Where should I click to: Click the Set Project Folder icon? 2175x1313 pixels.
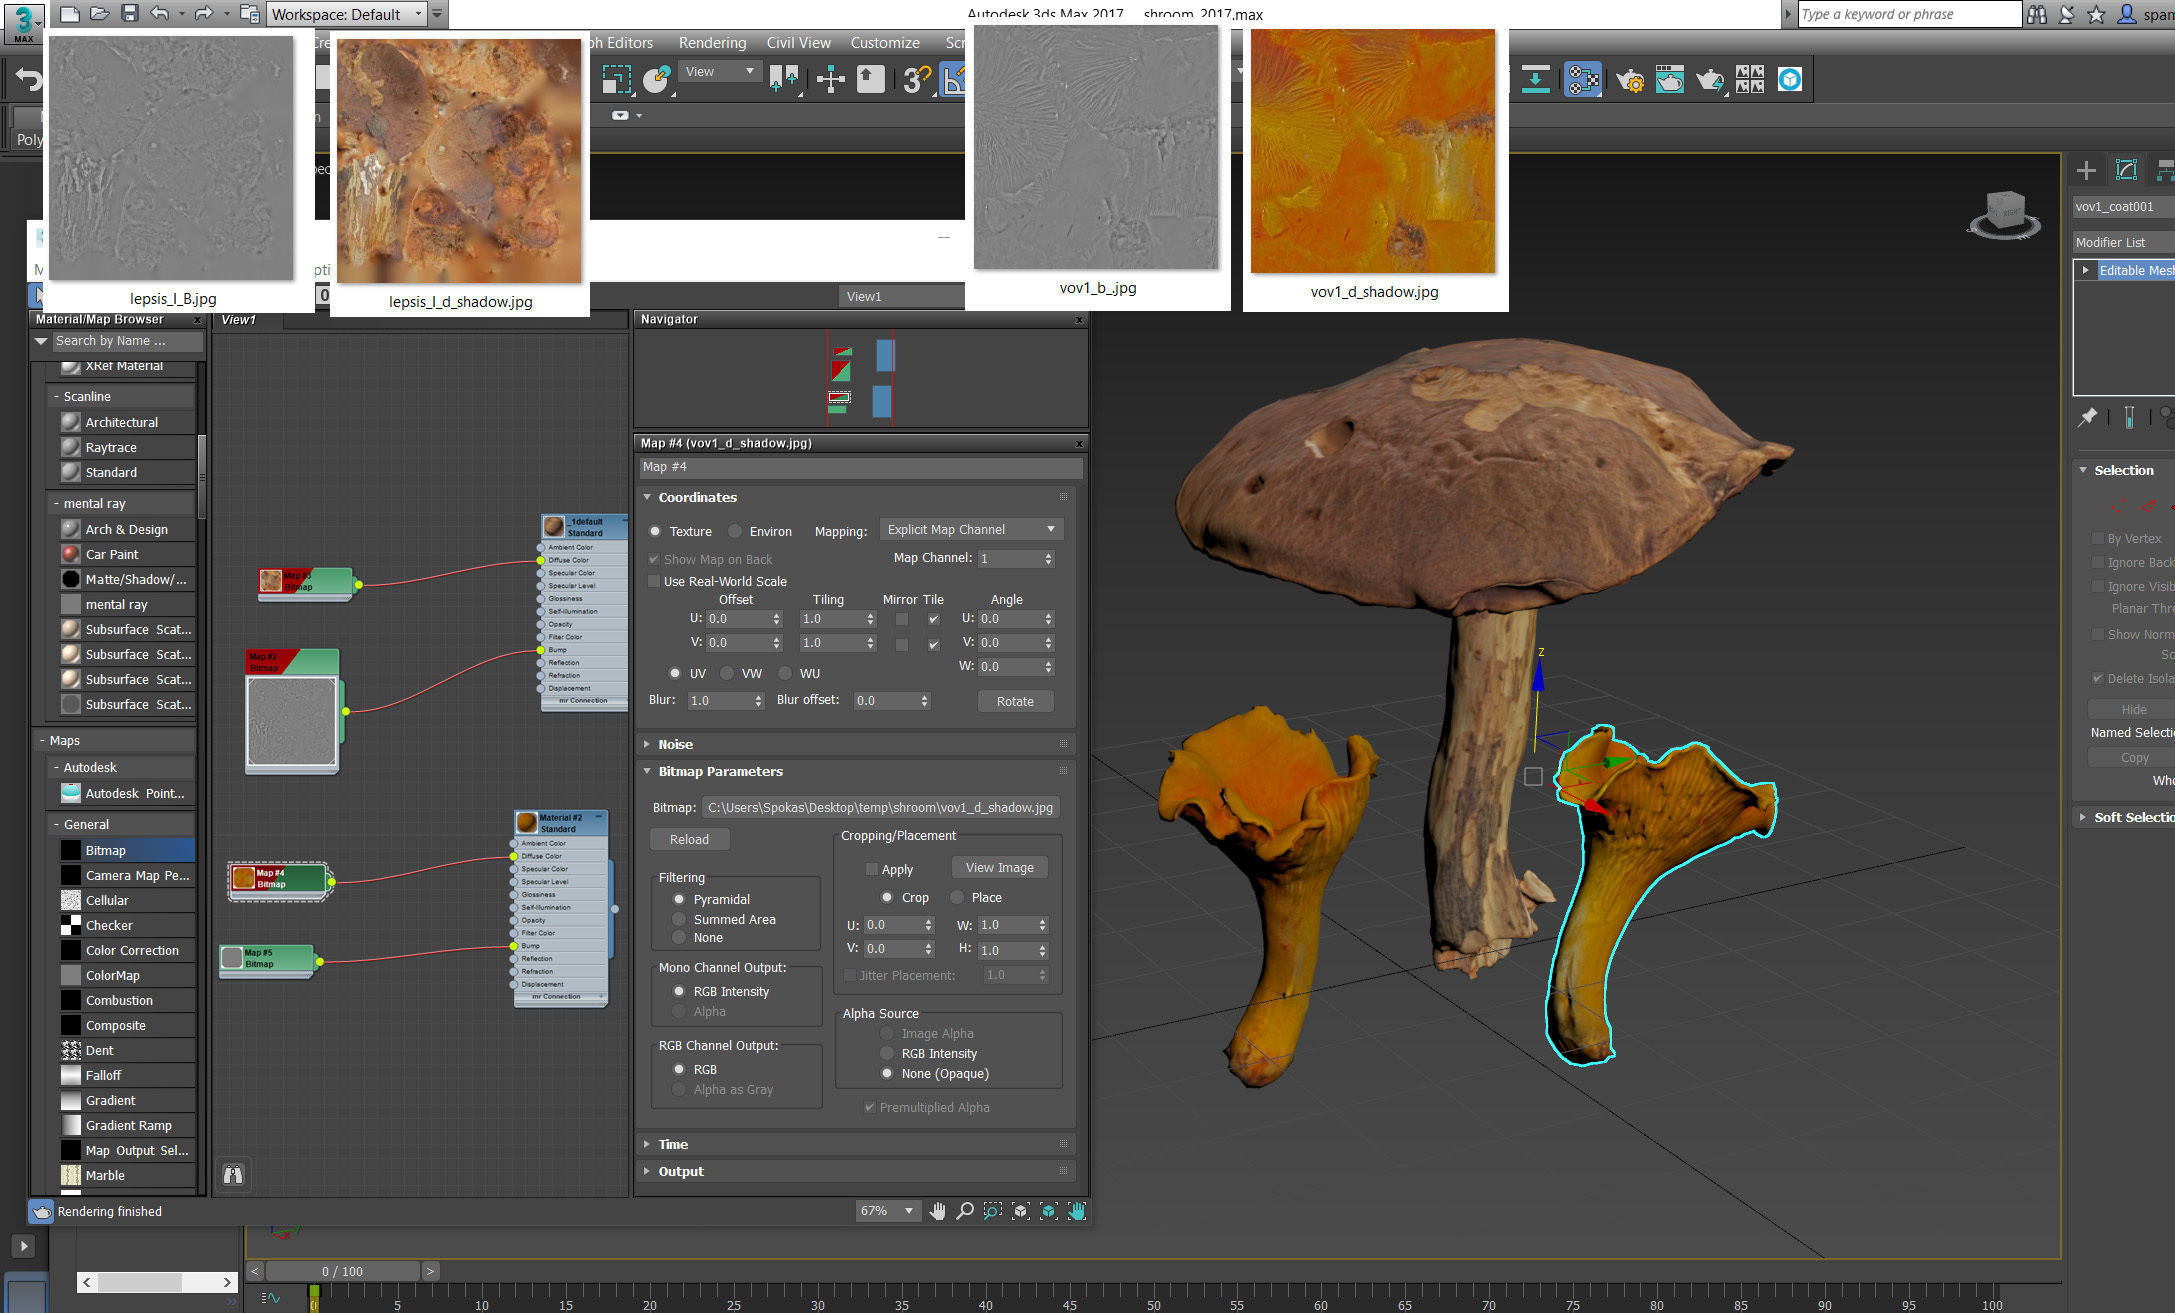point(249,14)
